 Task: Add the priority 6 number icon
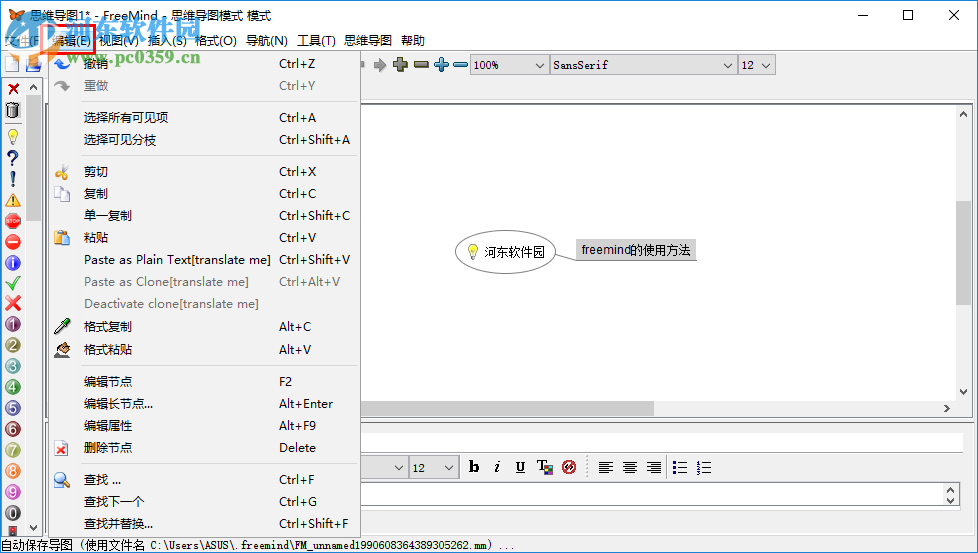pyautogui.click(x=13, y=429)
